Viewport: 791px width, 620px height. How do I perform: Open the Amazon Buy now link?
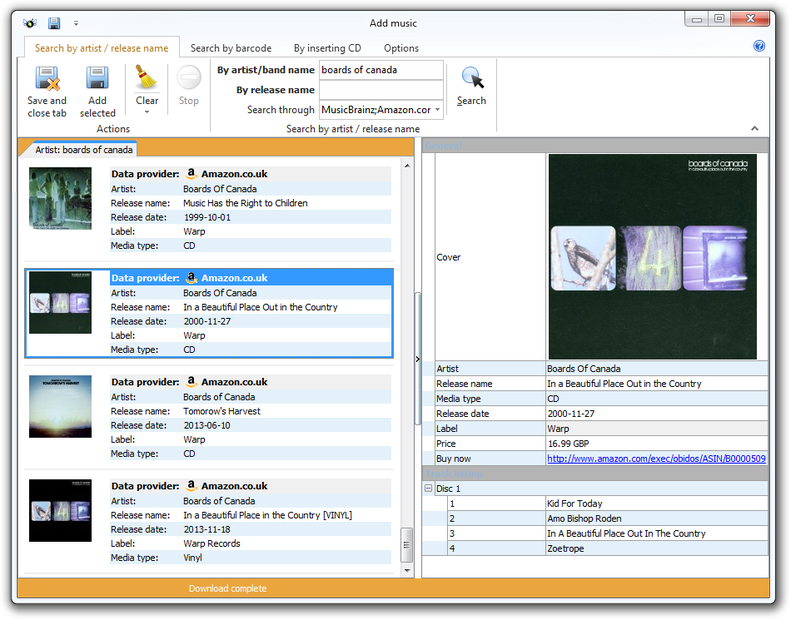(656, 459)
